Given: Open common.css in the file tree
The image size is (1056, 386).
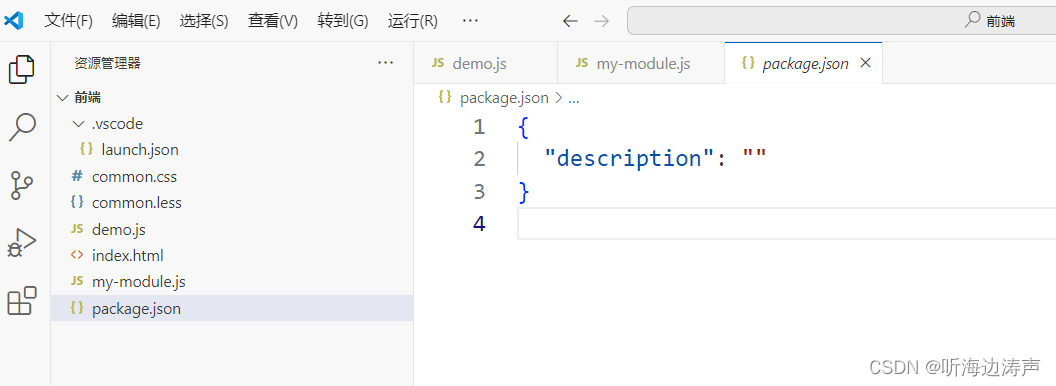Looking at the screenshot, I should click(232, 176).
